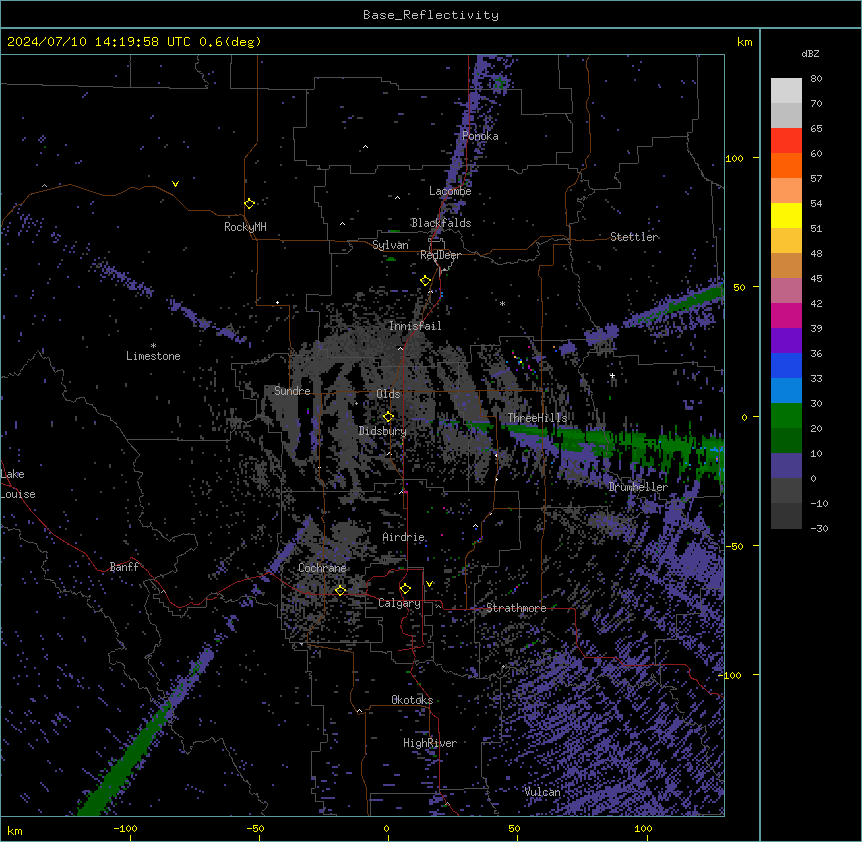Click the blue 36-33 dBZ legend swatch

click(786, 365)
